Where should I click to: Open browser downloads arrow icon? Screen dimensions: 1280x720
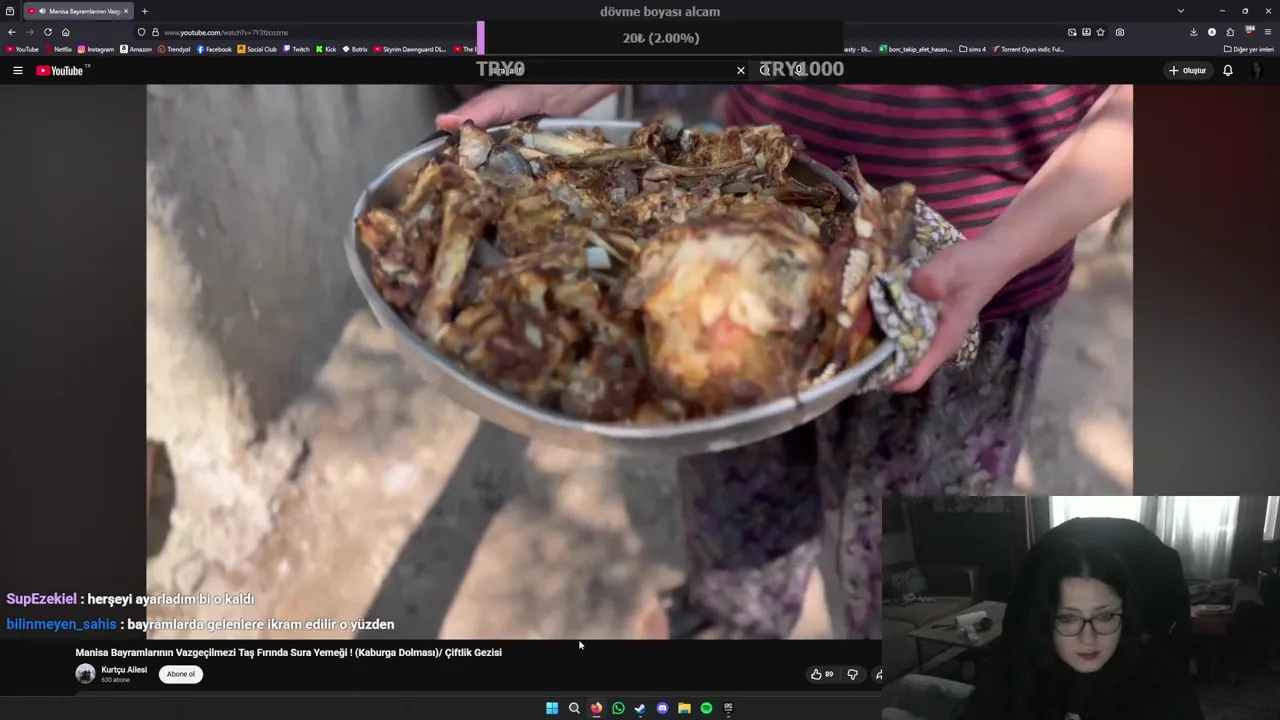coord(1193,32)
